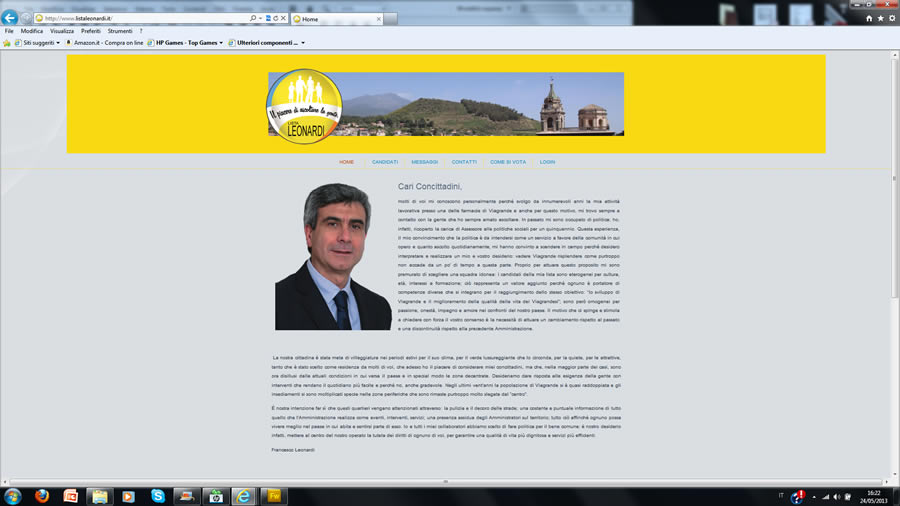
Task: Click the stop loading X in address bar
Action: [283, 18]
